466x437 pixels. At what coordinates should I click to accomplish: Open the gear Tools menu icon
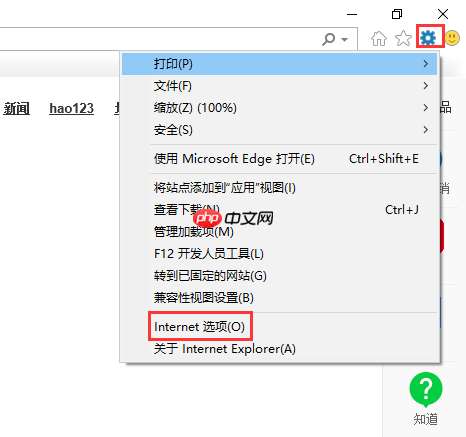(x=428, y=38)
